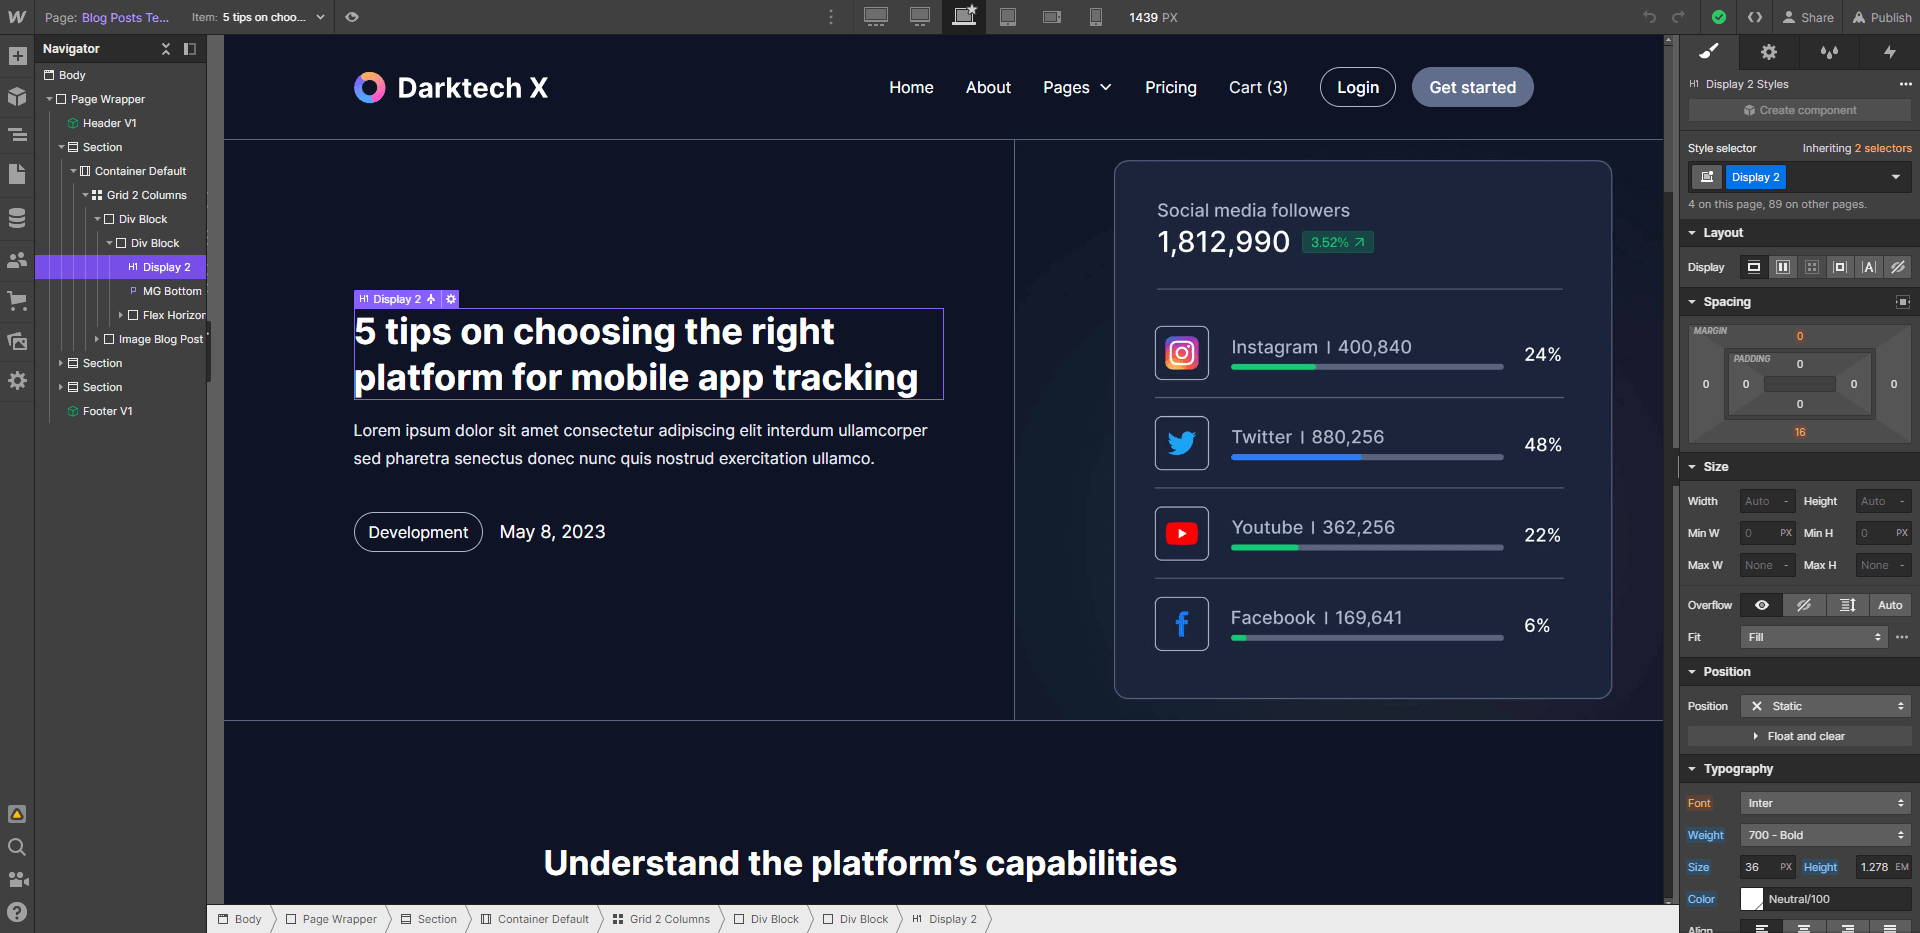Set display to Flex
Screen dimensions: 1920x933
point(1782,267)
